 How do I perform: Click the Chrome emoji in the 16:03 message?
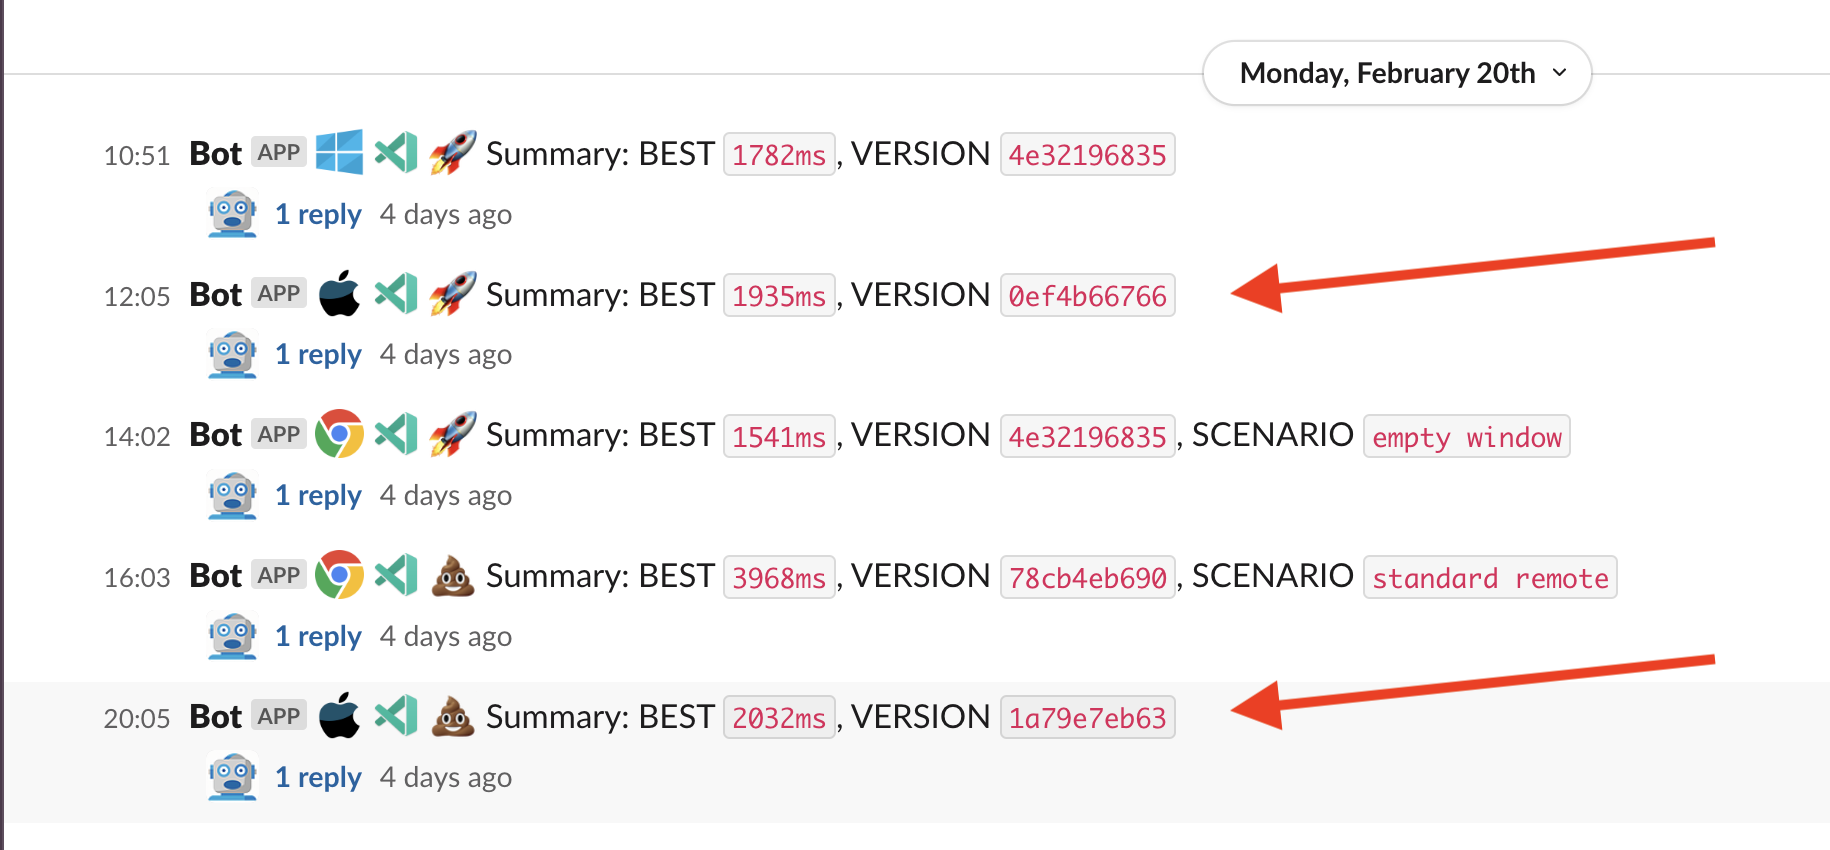pos(340,576)
